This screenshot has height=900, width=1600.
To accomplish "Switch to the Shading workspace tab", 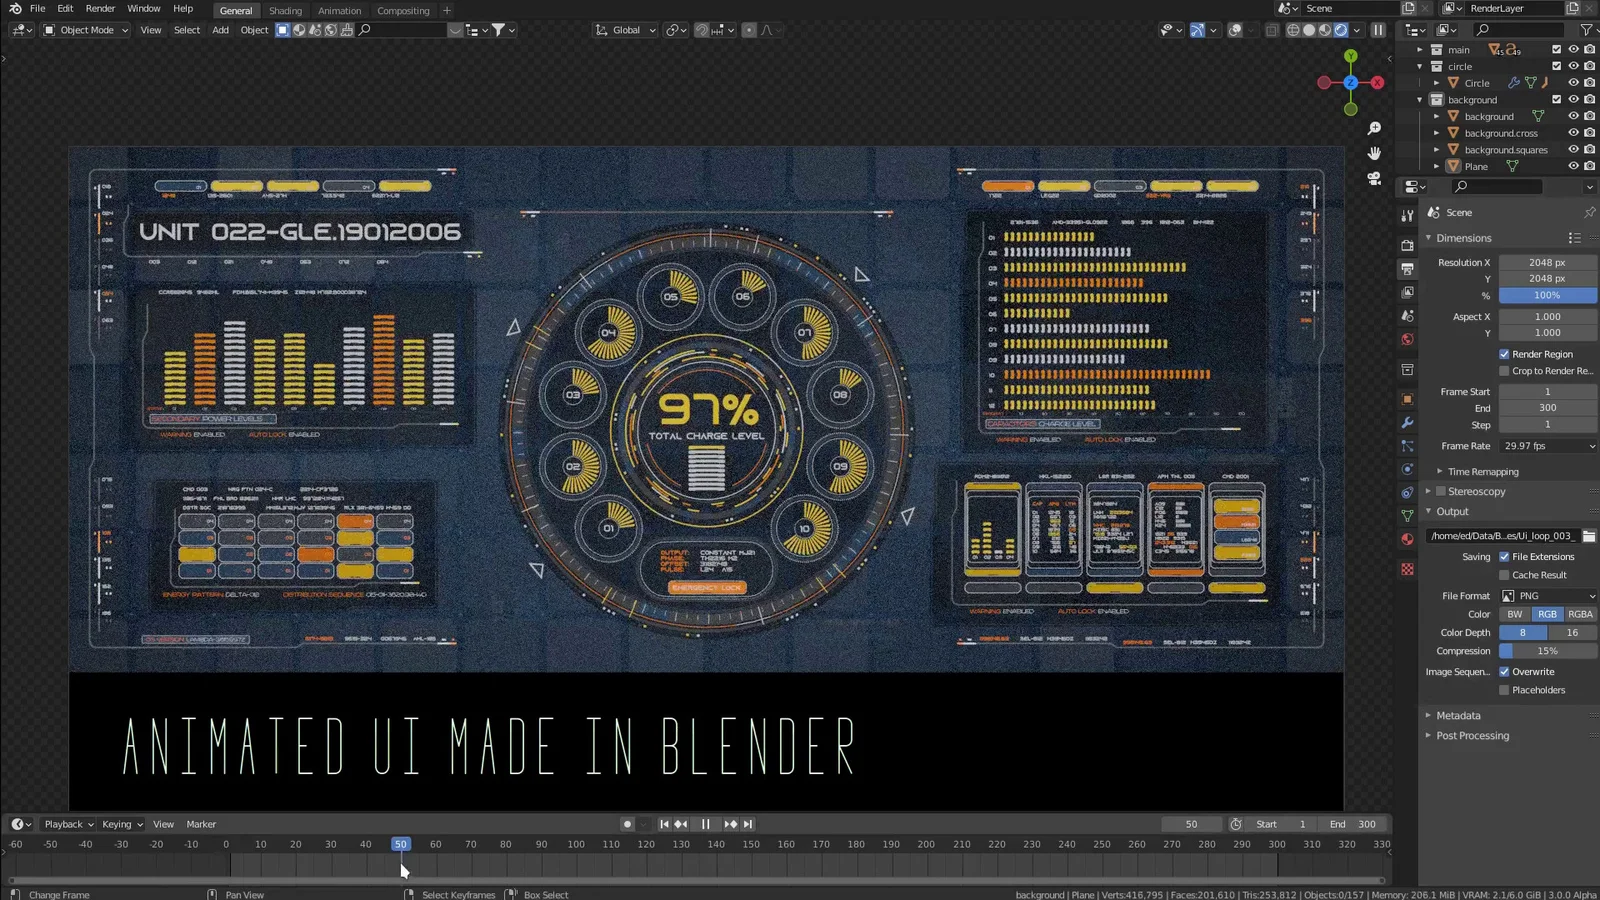I will [285, 10].
